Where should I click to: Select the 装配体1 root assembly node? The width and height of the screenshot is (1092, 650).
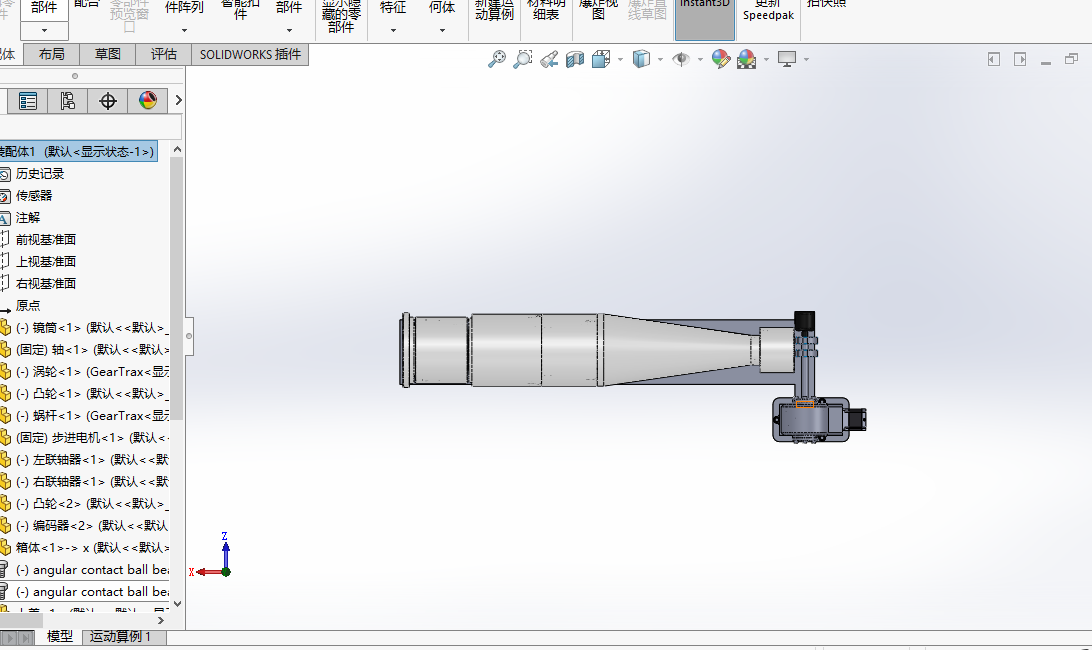(78, 151)
